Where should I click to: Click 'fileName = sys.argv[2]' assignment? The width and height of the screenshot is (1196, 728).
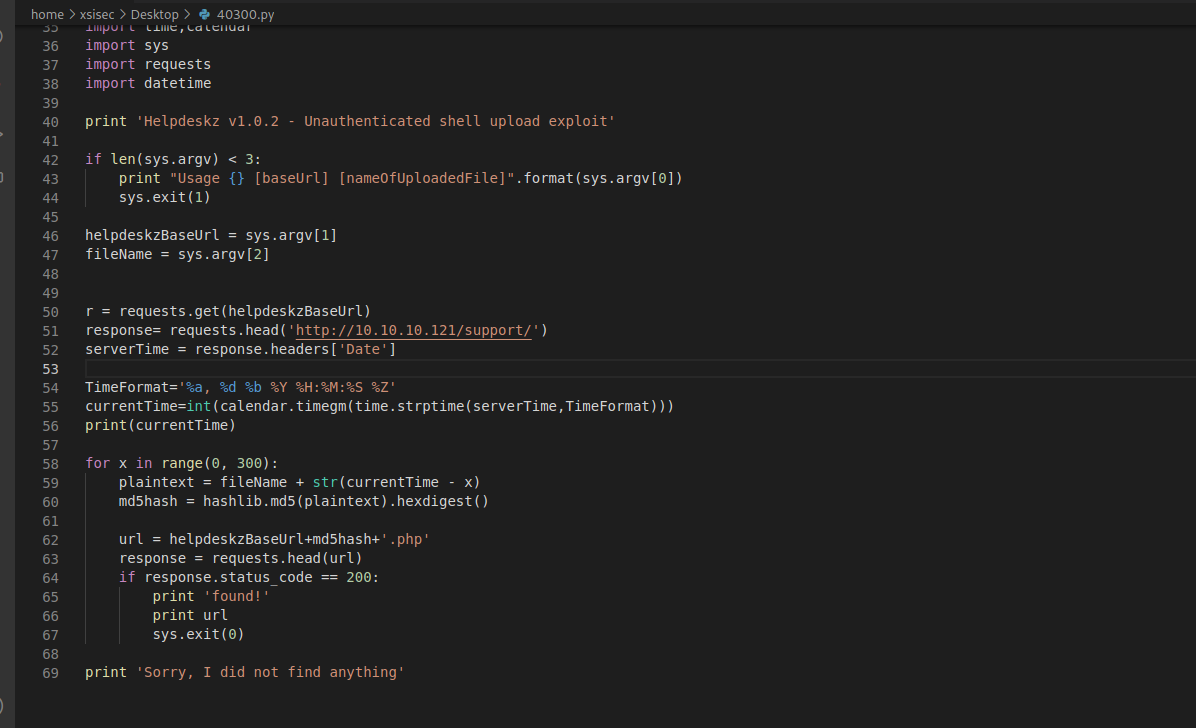[177, 254]
